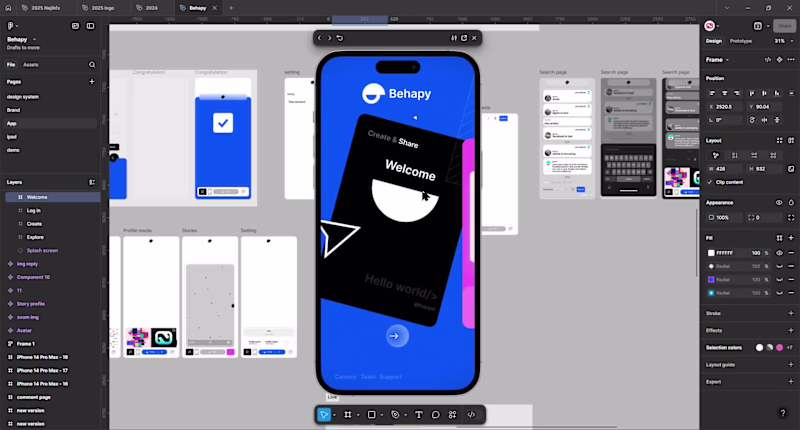Toggle individual corner radius icon
Viewport: 800px width, 430px height.
791,217
